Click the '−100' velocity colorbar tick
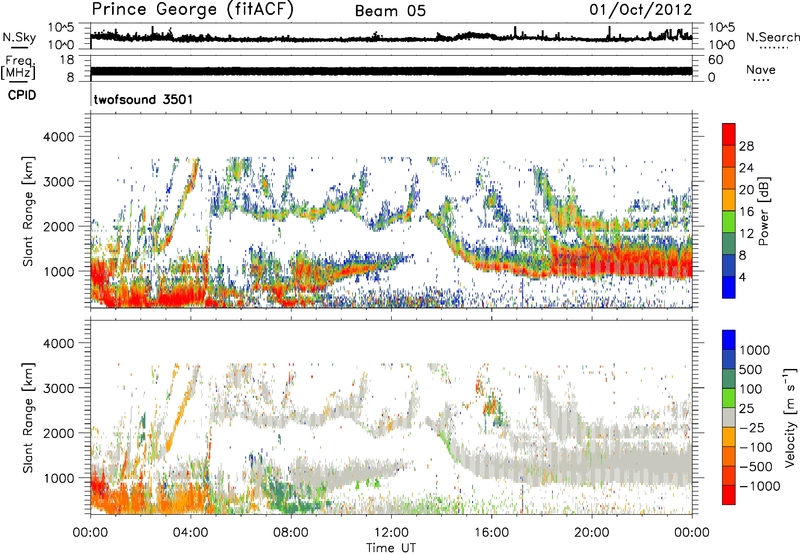The width and height of the screenshot is (800, 554). 756,447
